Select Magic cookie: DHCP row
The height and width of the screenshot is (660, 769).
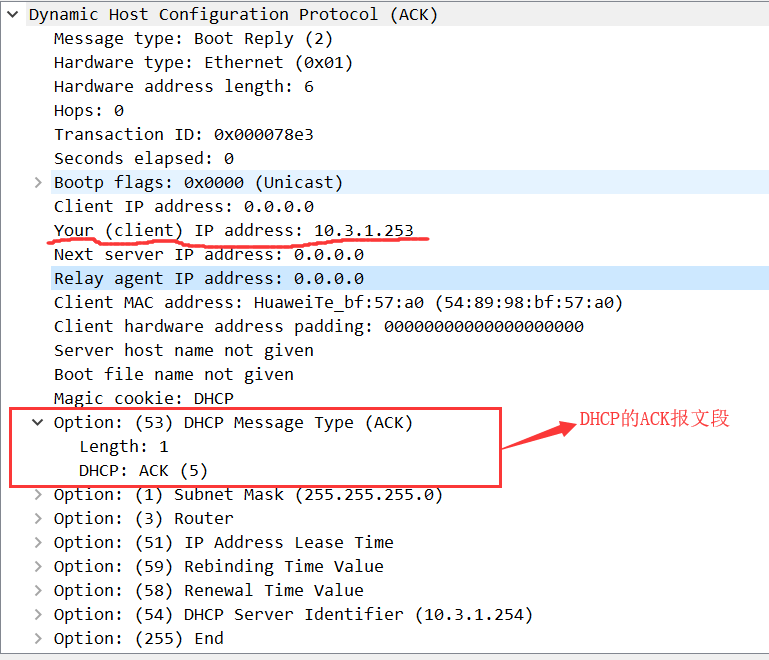(x=144, y=399)
